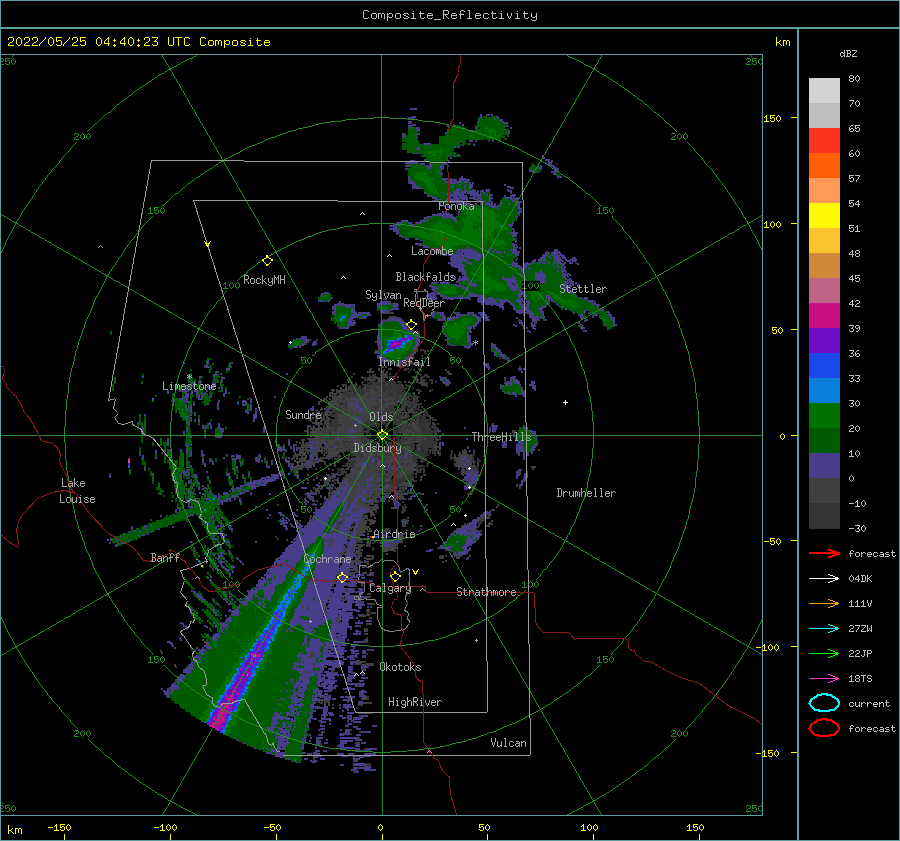
Task: Click the yellow diamond marker beside RockyMH
Action: pos(267,261)
